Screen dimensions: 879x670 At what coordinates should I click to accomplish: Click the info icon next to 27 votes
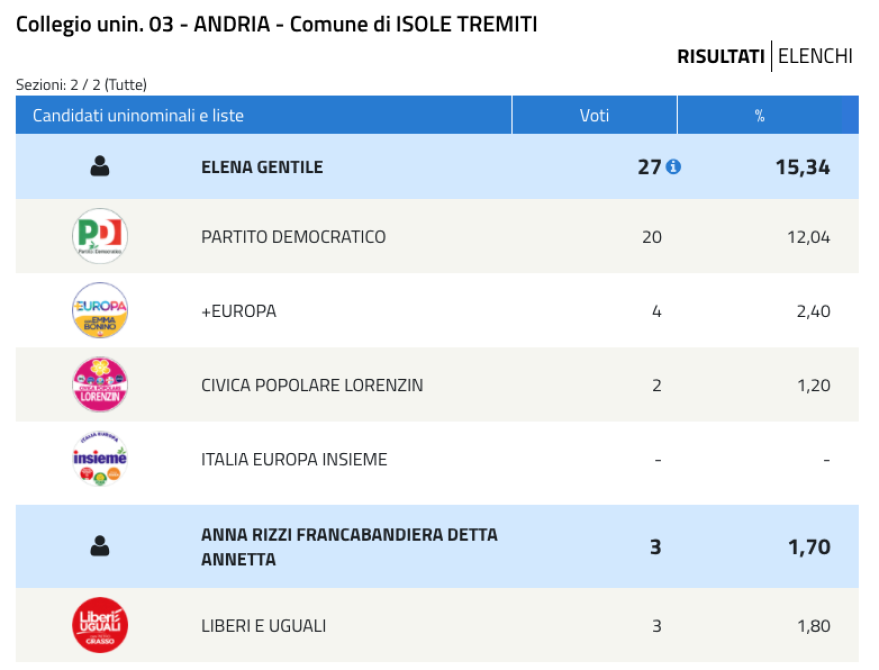(x=673, y=167)
